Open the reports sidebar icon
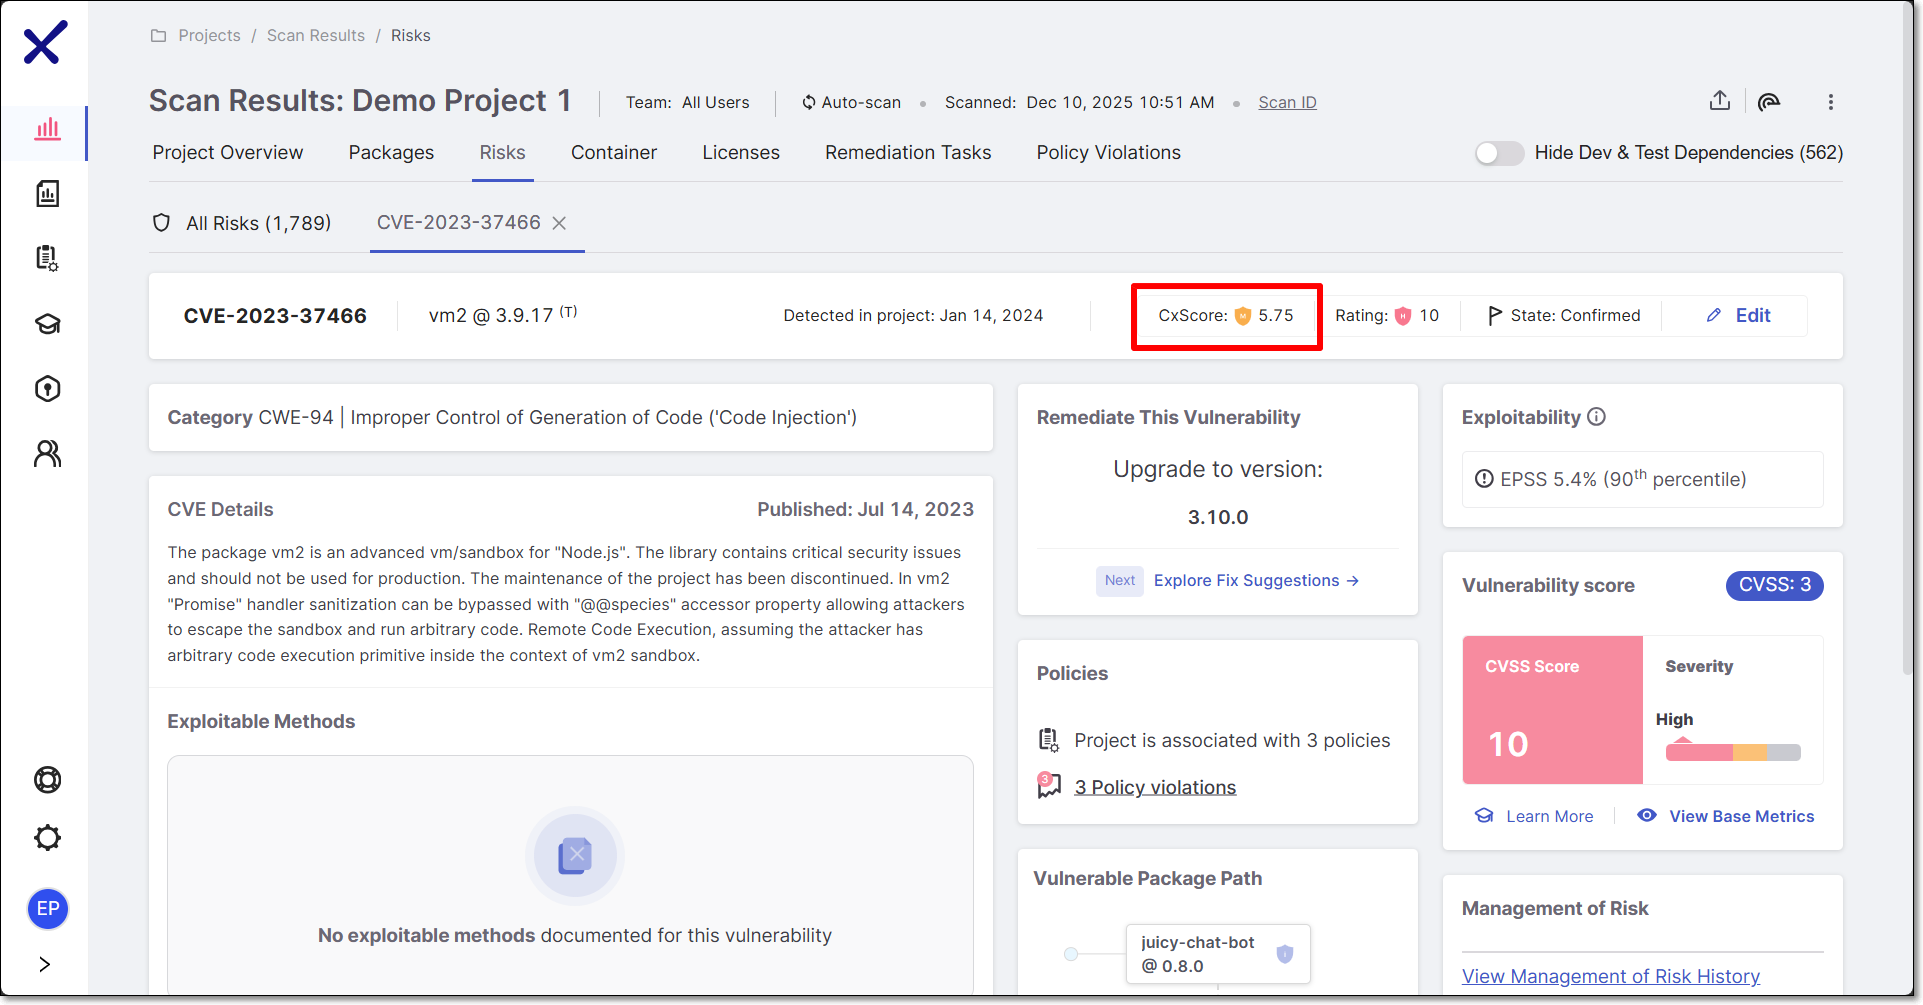This screenshot has width=1923, height=1005. coord(47,193)
